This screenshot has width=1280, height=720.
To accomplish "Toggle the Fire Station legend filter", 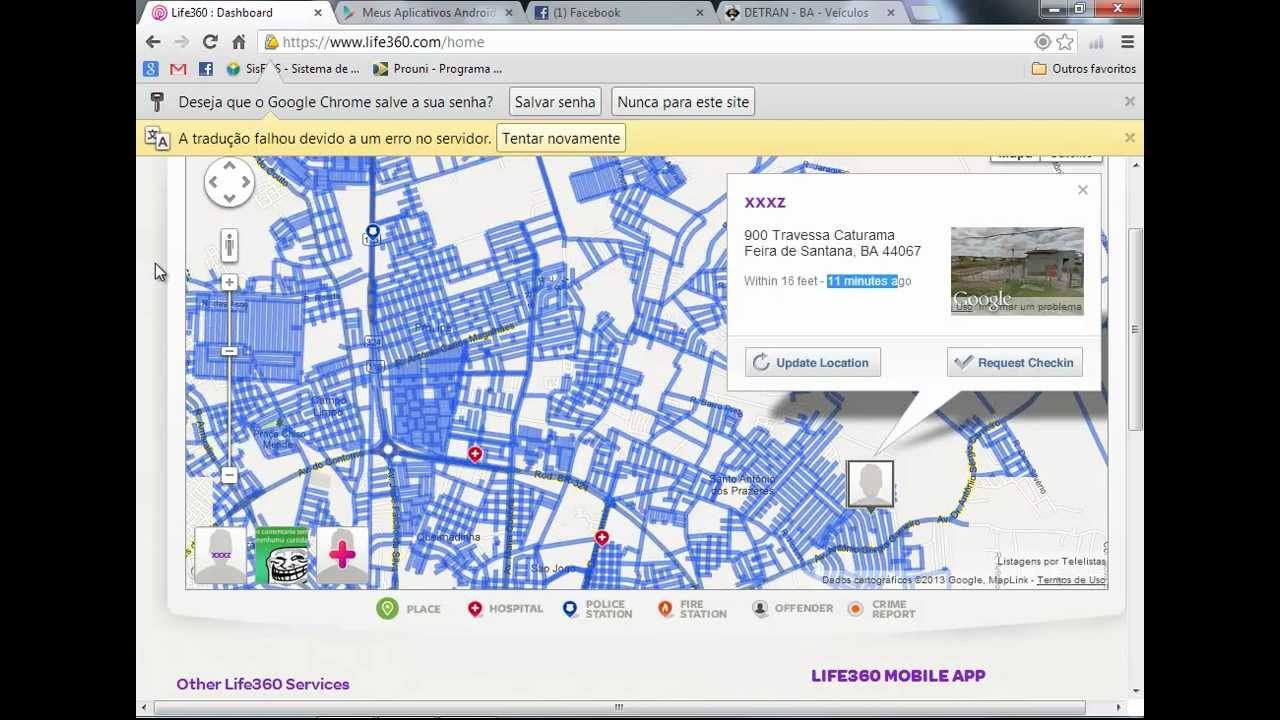I will pos(692,608).
